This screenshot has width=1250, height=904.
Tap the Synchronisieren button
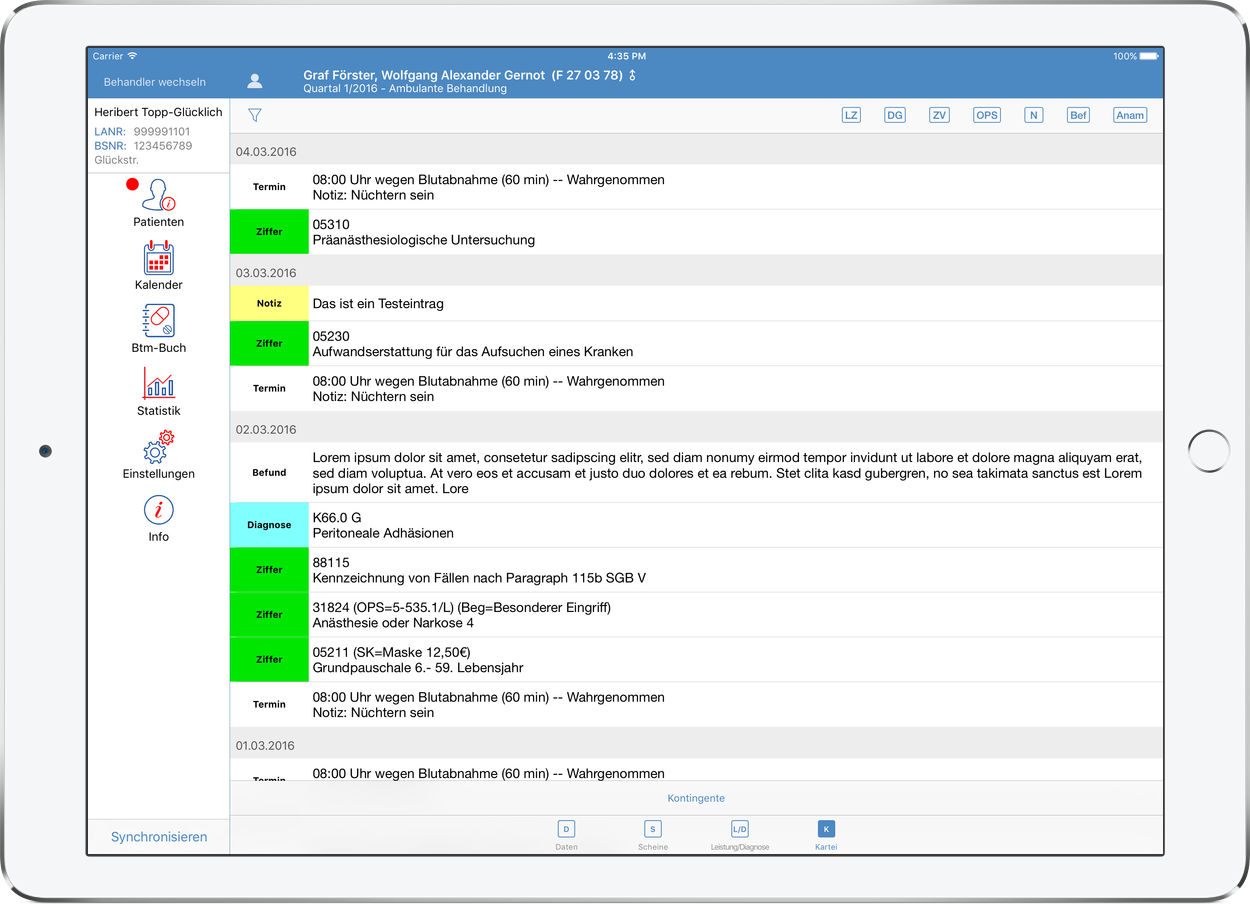click(x=159, y=837)
